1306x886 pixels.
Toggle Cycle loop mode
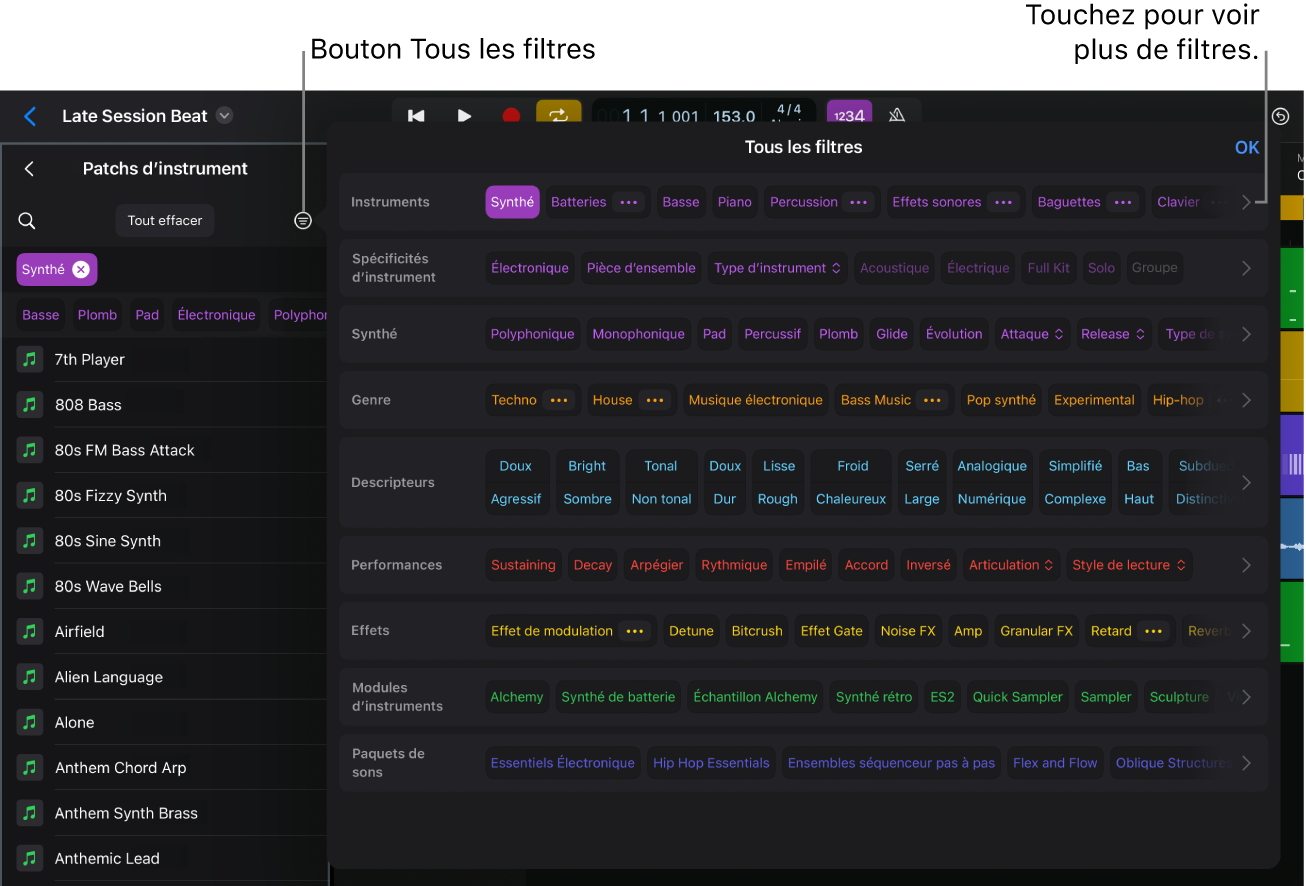[x=558, y=116]
